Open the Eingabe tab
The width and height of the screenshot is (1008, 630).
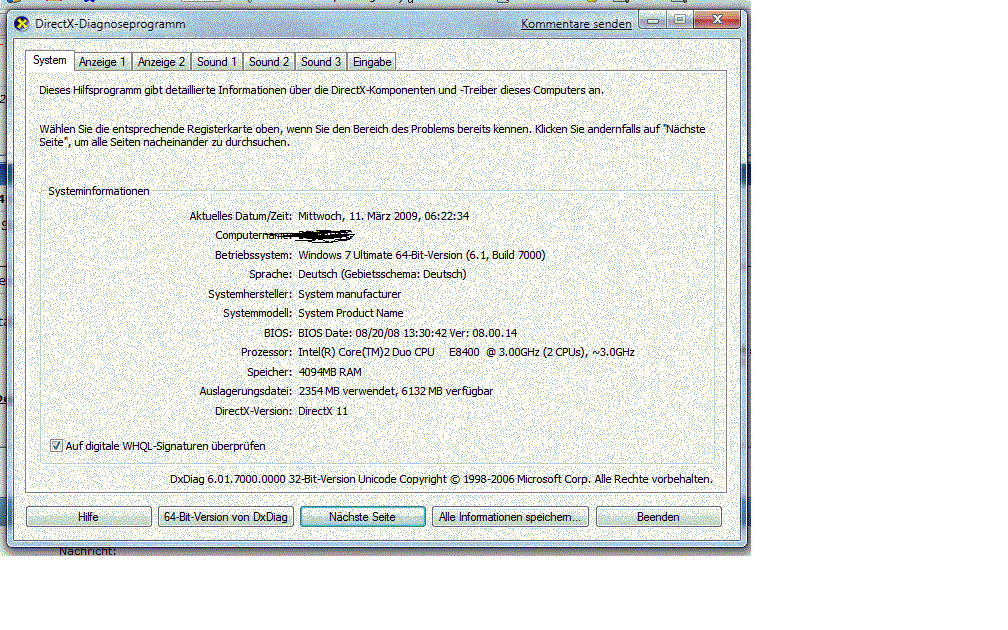[372, 62]
